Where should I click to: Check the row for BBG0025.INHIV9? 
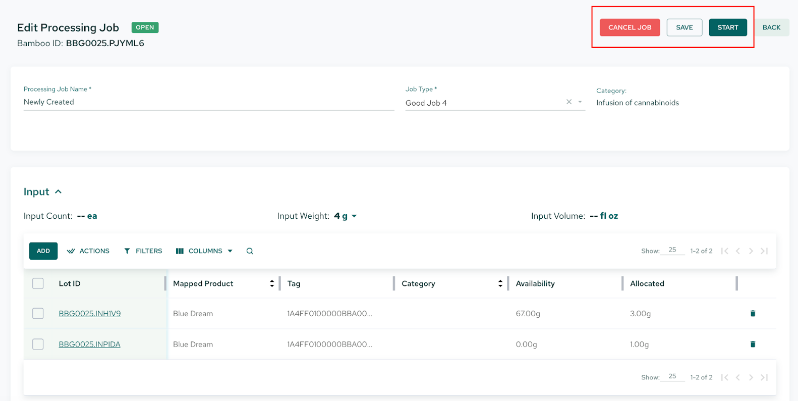click(x=38, y=313)
